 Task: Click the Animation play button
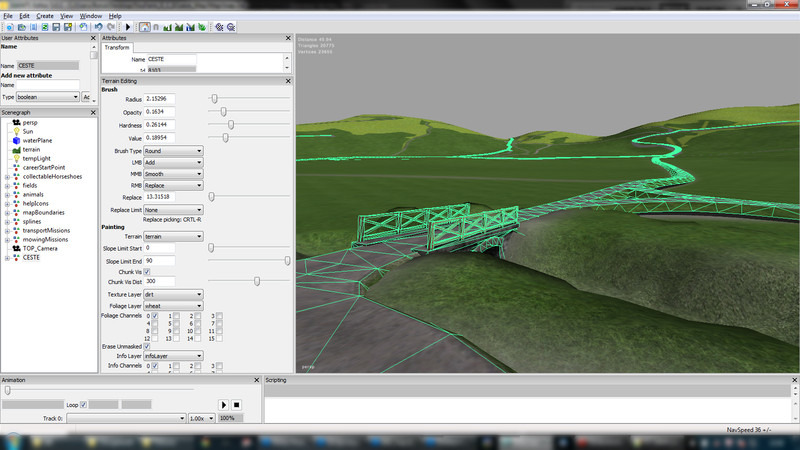223,405
